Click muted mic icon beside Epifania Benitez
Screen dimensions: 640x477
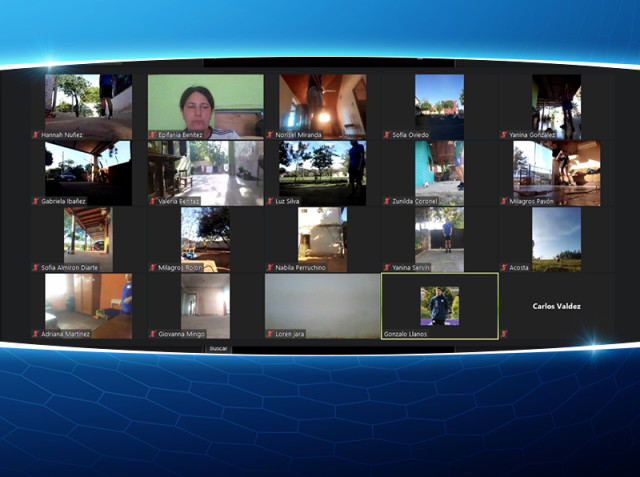153,135
